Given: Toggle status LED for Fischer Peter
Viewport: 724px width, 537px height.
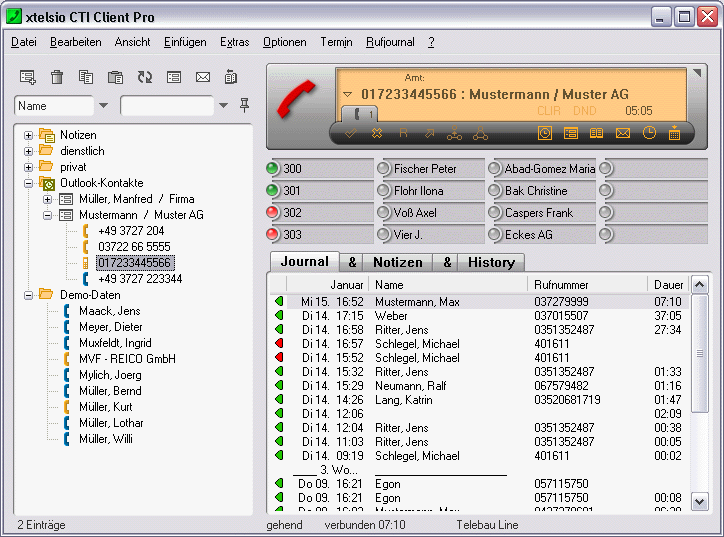Looking at the screenshot, I should [x=383, y=169].
